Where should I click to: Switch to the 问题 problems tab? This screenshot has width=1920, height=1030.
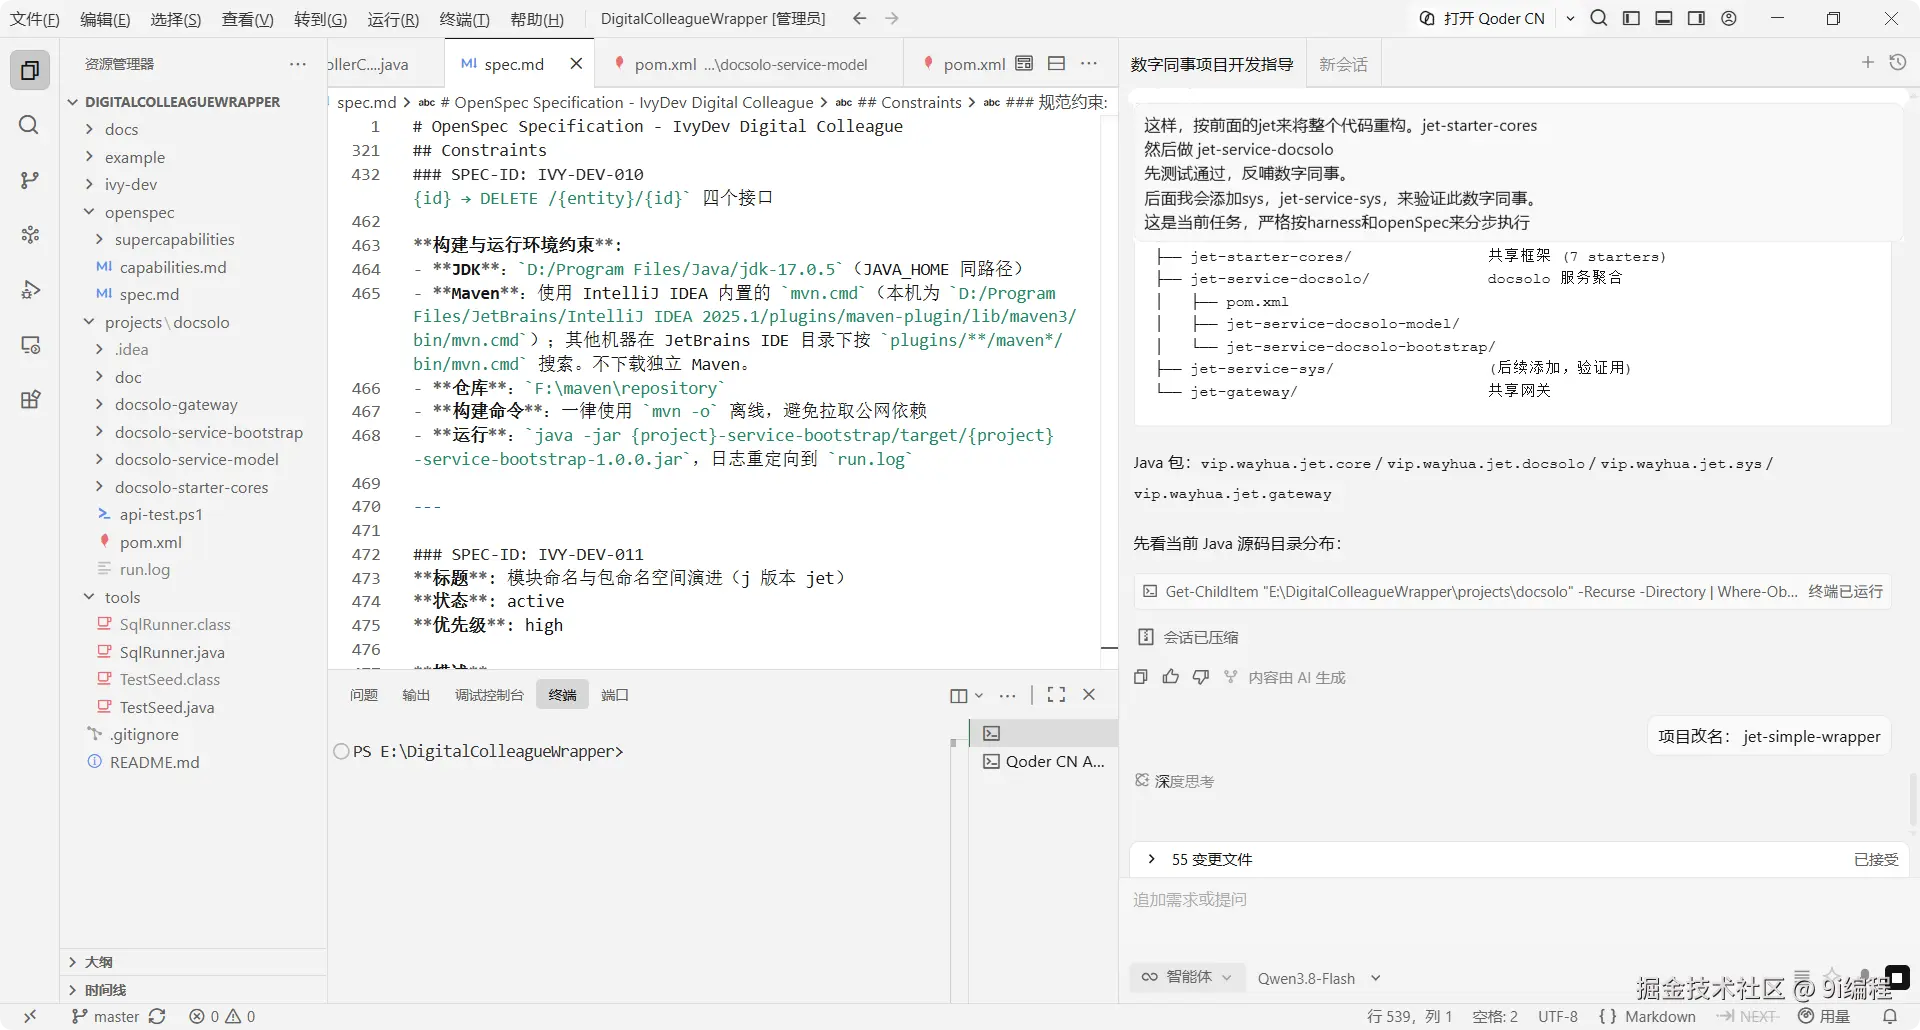[364, 695]
